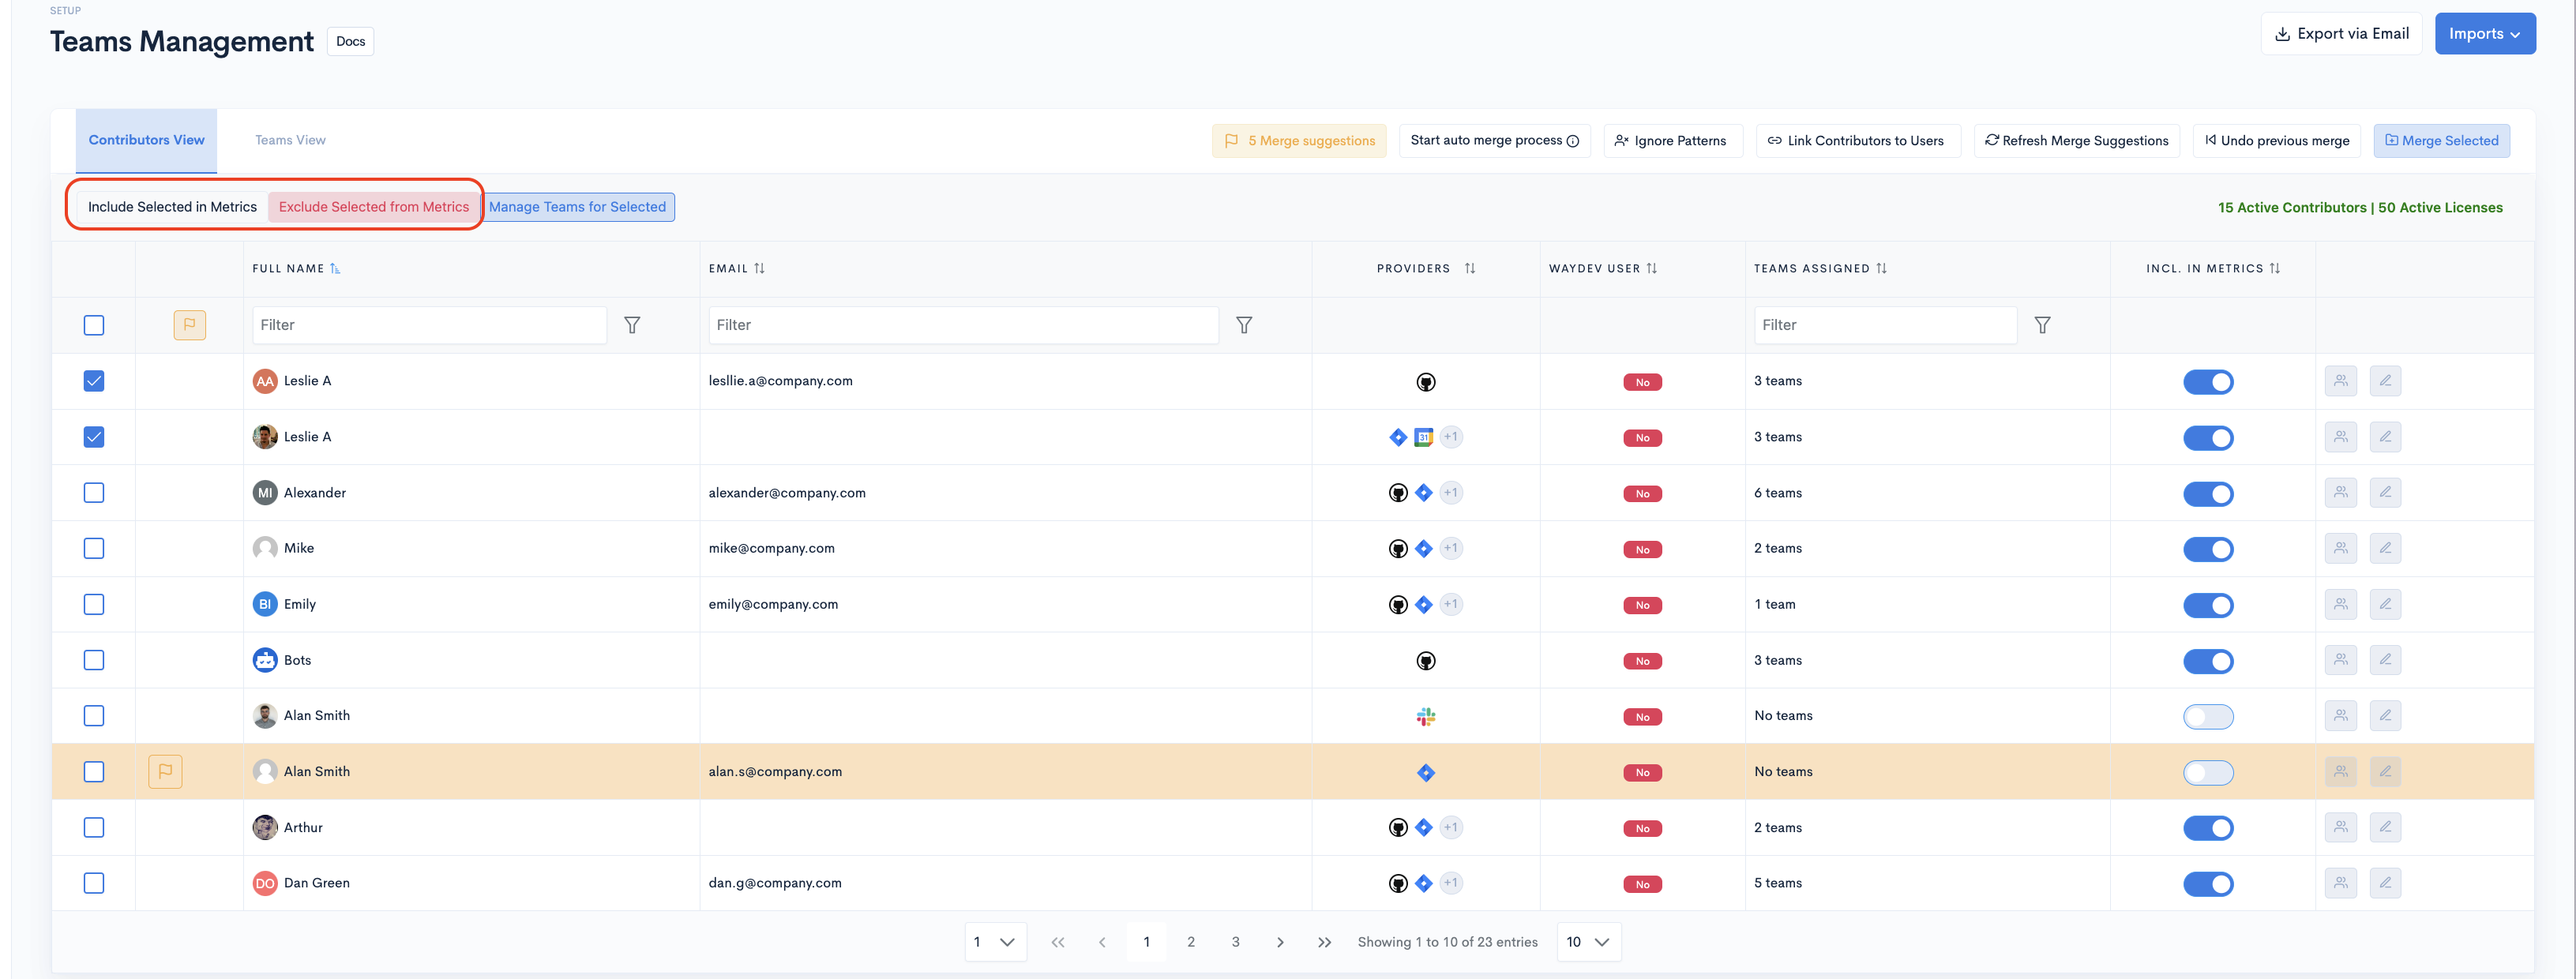The image size is (2576, 979).
Task: Click manage teams icon for Alexander row
Action: point(2341,492)
